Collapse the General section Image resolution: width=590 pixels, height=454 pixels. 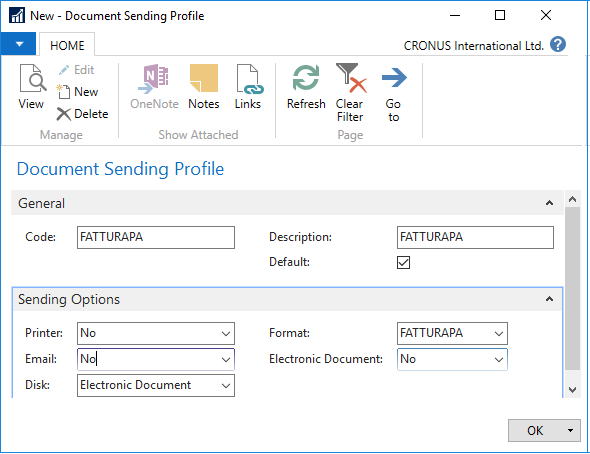(x=549, y=203)
